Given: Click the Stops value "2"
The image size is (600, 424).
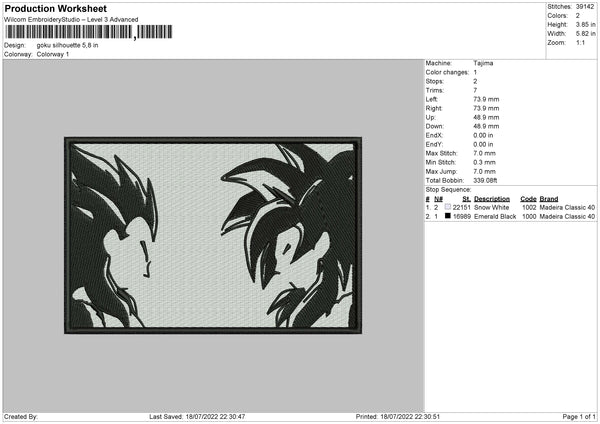Looking at the screenshot, I should tap(475, 81).
